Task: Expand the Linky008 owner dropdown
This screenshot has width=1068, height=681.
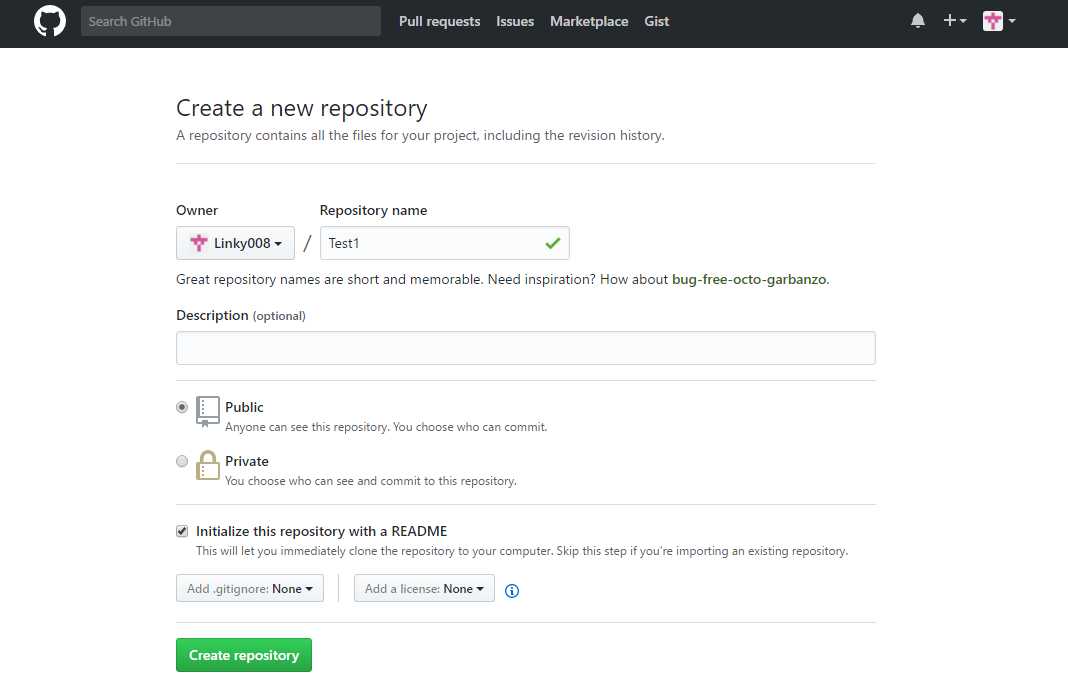Action: [235, 243]
